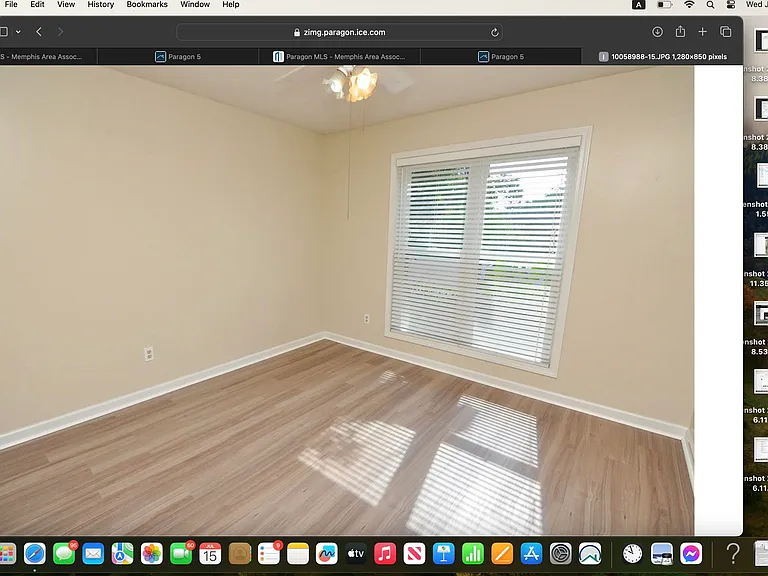Open the Bookmarks menu
This screenshot has width=768, height=576.
pyautogui.click(x=147, y=4)
